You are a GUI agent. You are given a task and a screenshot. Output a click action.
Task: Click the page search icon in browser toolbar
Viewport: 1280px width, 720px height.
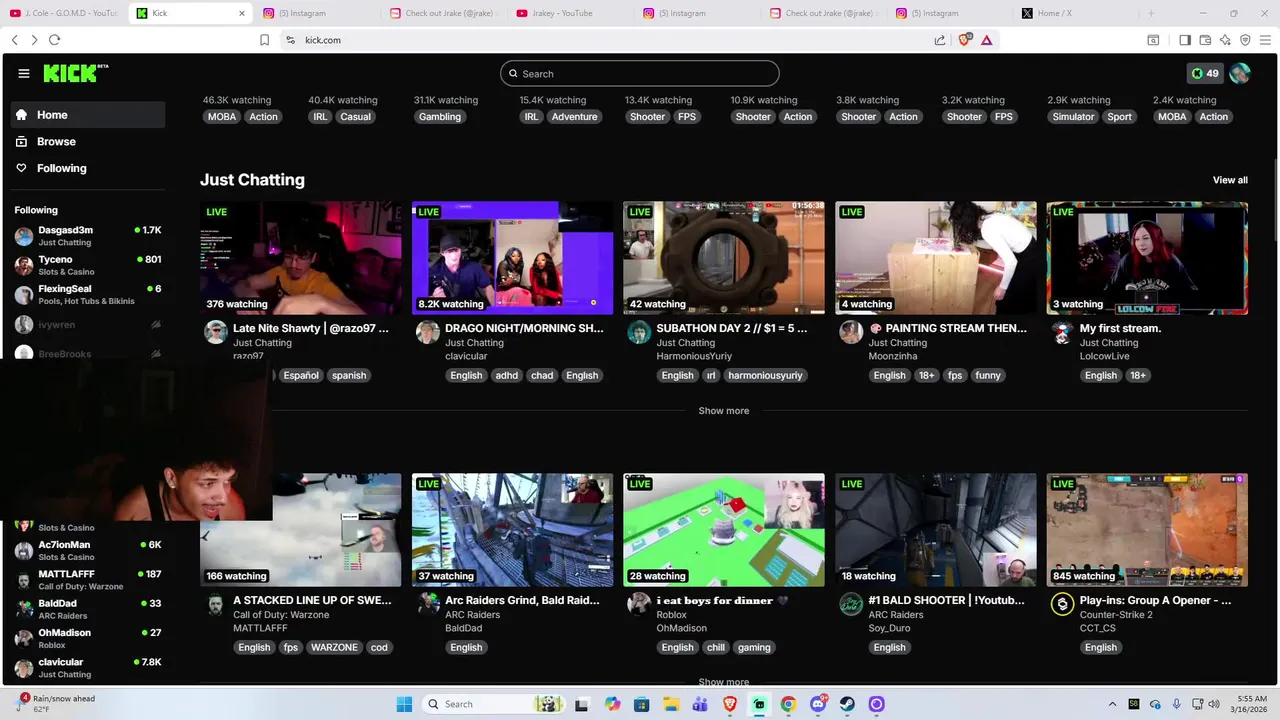coord(1153,40)
